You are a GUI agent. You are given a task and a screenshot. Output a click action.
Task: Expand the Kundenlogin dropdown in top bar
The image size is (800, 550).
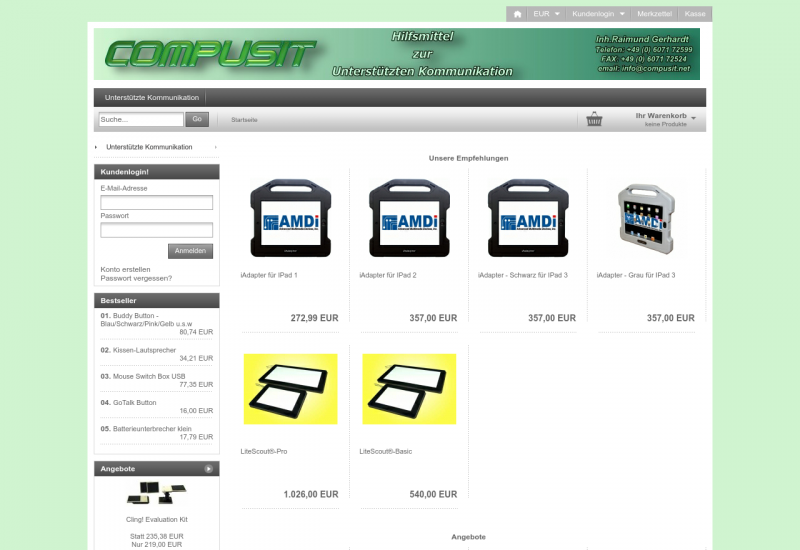point(598,14)
